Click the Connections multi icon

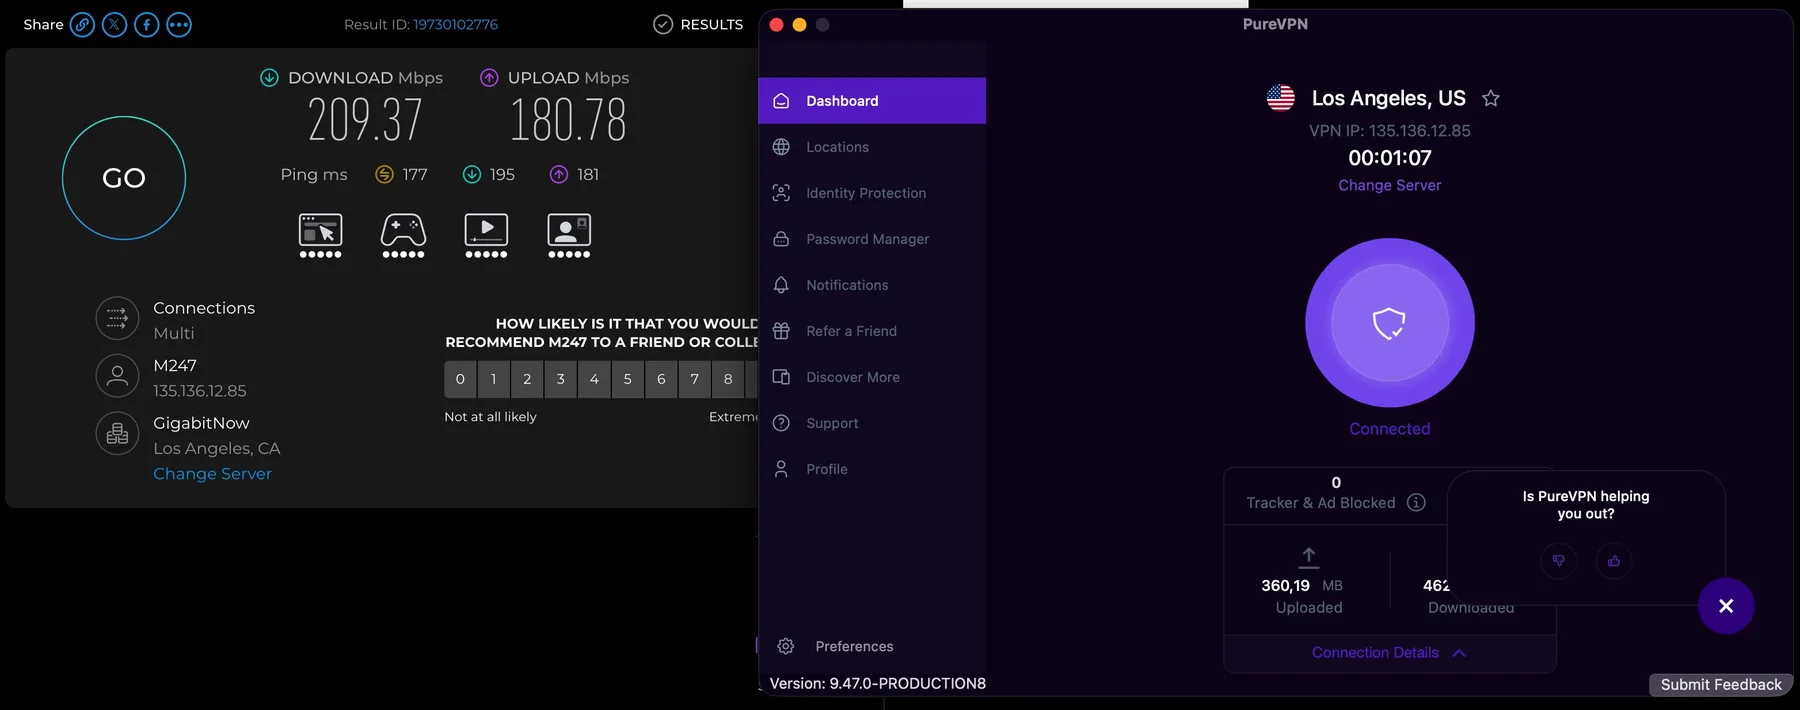[117, 319]
